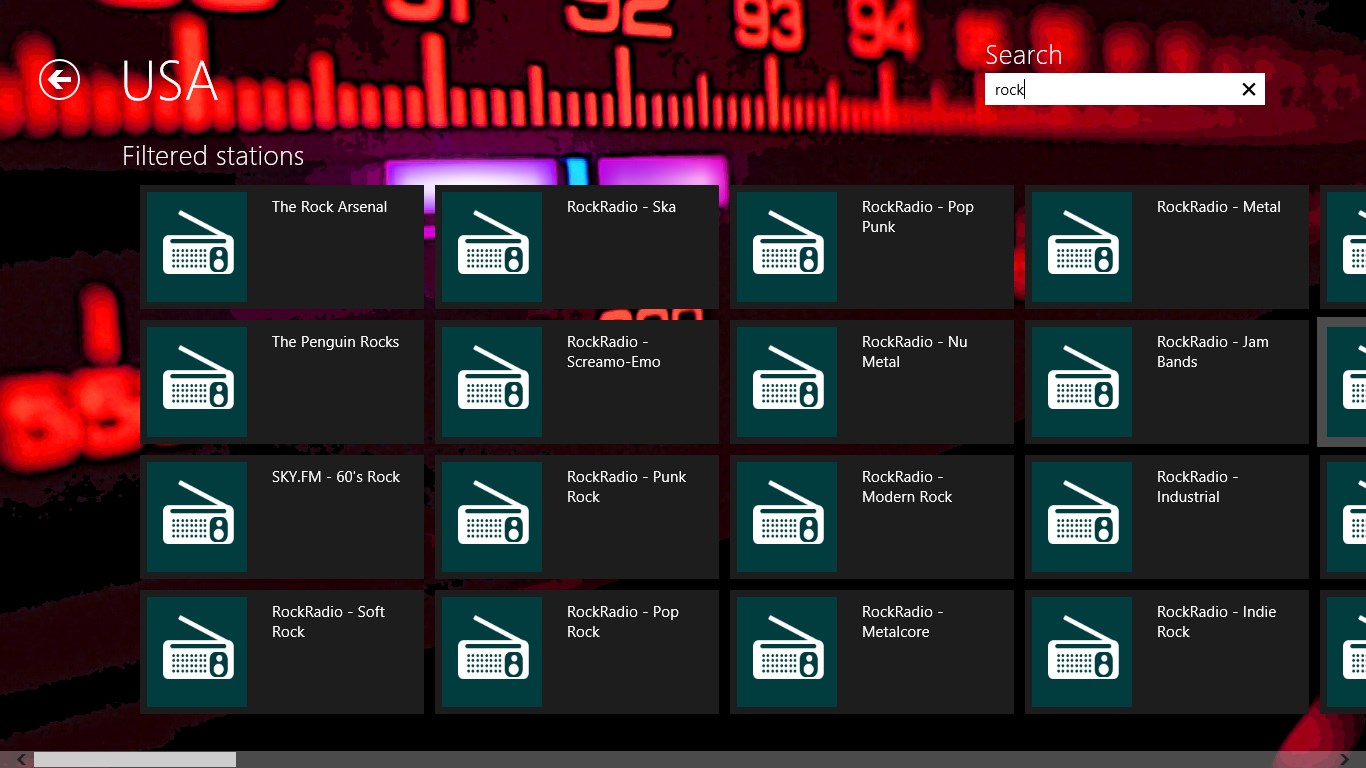The image size is (1366, 768).
Task: Click the horizontal scrollbar's left arrow
Action: [x=21, y=760]
